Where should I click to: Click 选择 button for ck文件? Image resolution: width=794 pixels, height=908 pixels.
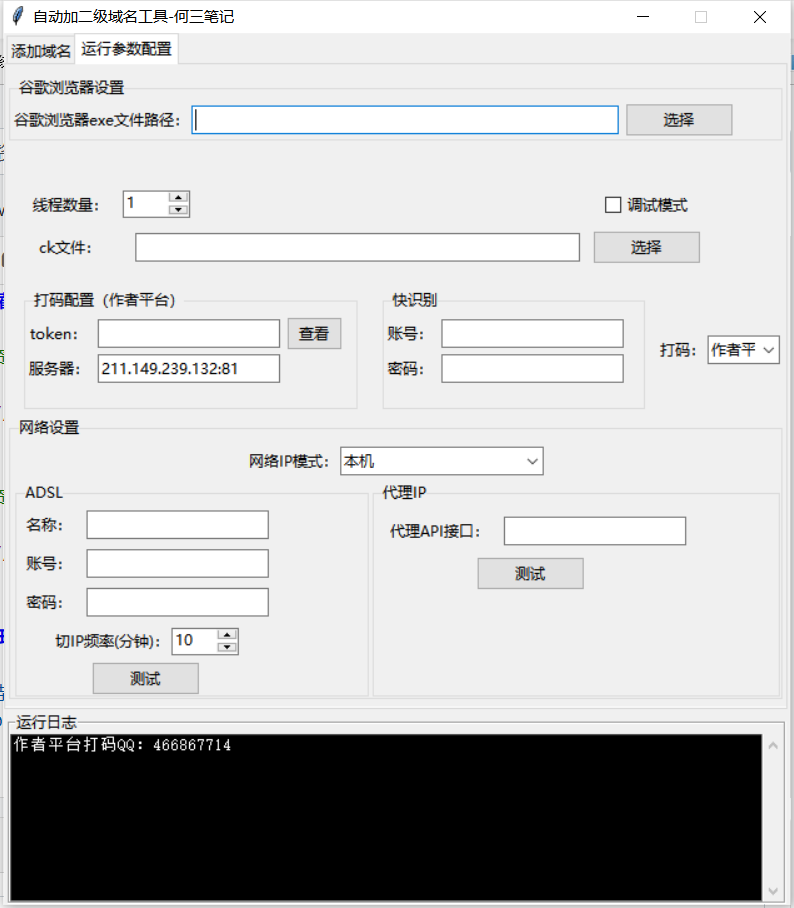(646, 247)
